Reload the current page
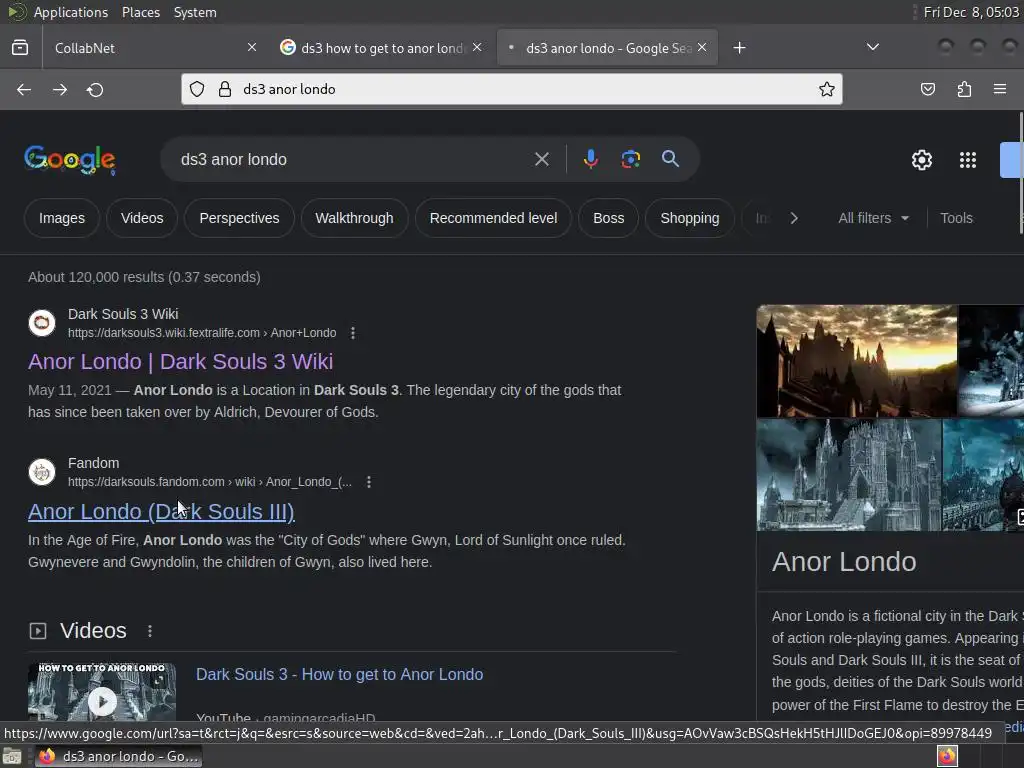 click(95, 89)
